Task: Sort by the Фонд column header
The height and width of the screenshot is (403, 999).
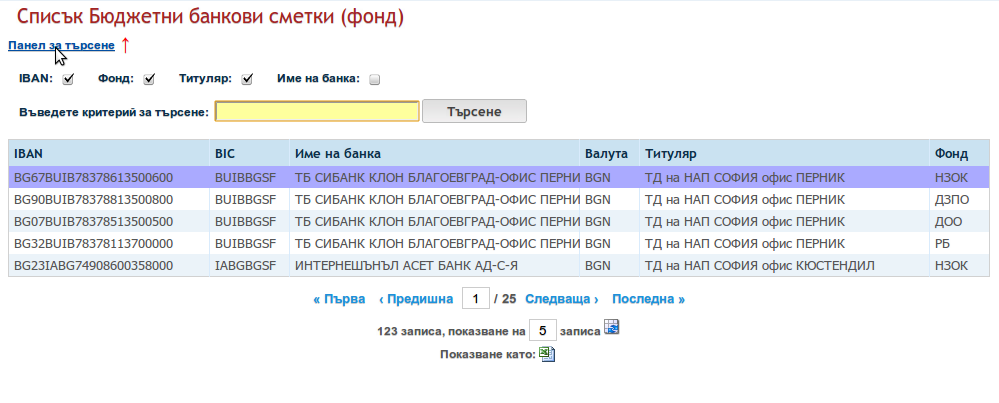Action: pos(951,153)
